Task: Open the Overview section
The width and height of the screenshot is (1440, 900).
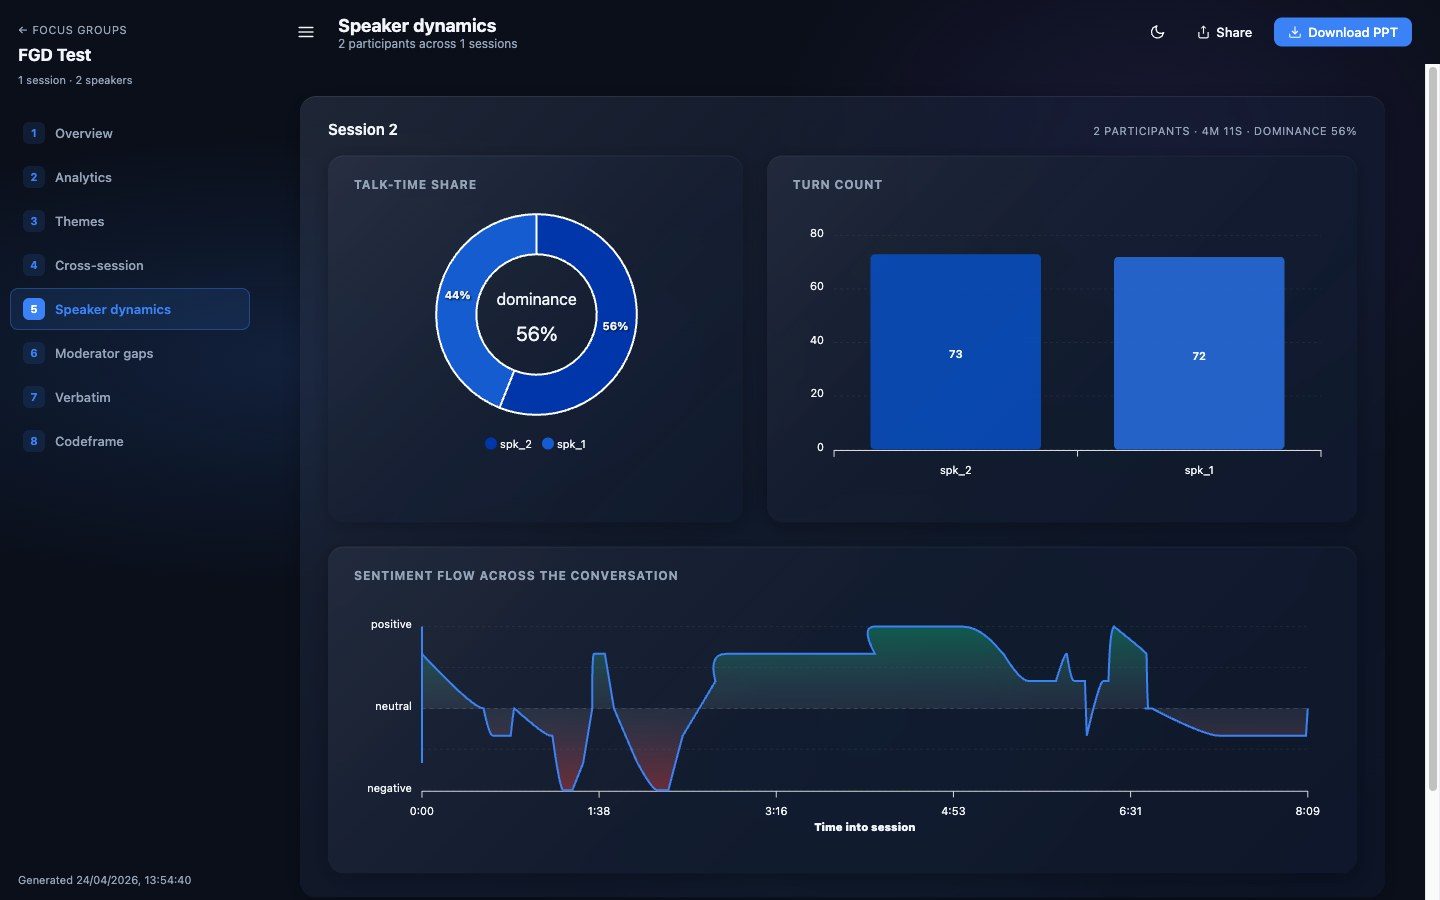Action: click(130, 133)
